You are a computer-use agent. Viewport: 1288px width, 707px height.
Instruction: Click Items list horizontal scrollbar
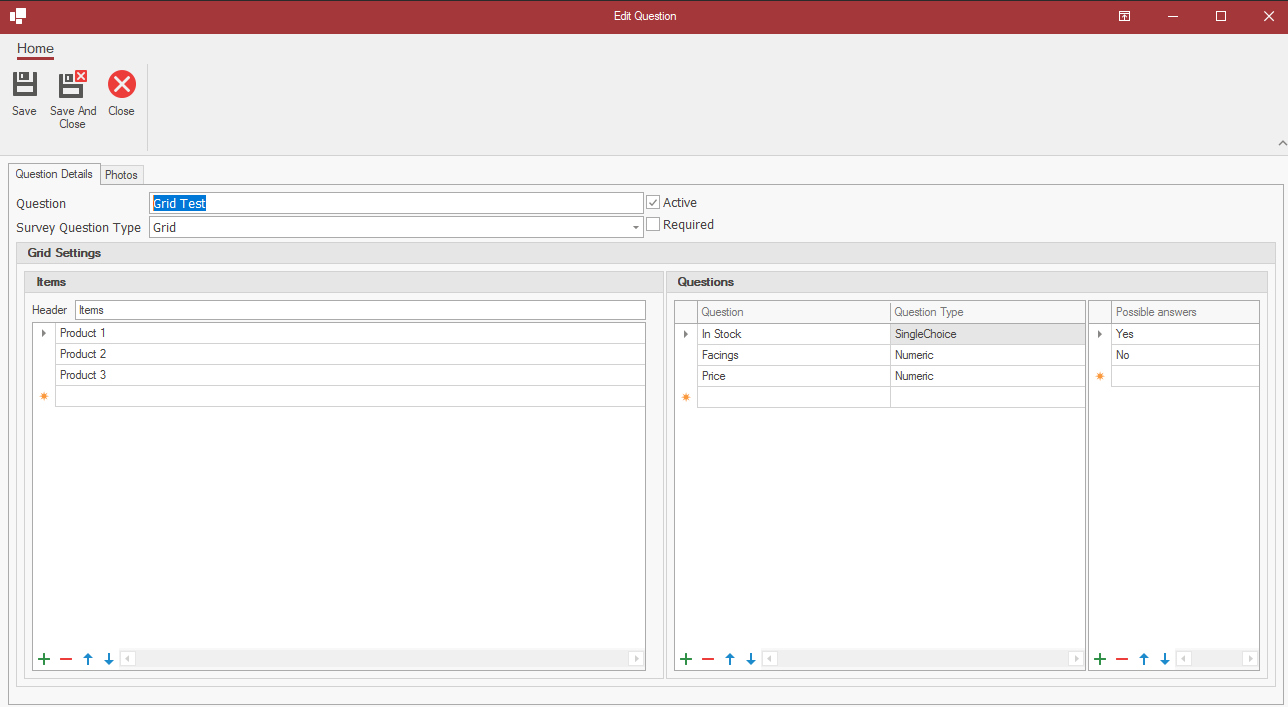point(382,659)
